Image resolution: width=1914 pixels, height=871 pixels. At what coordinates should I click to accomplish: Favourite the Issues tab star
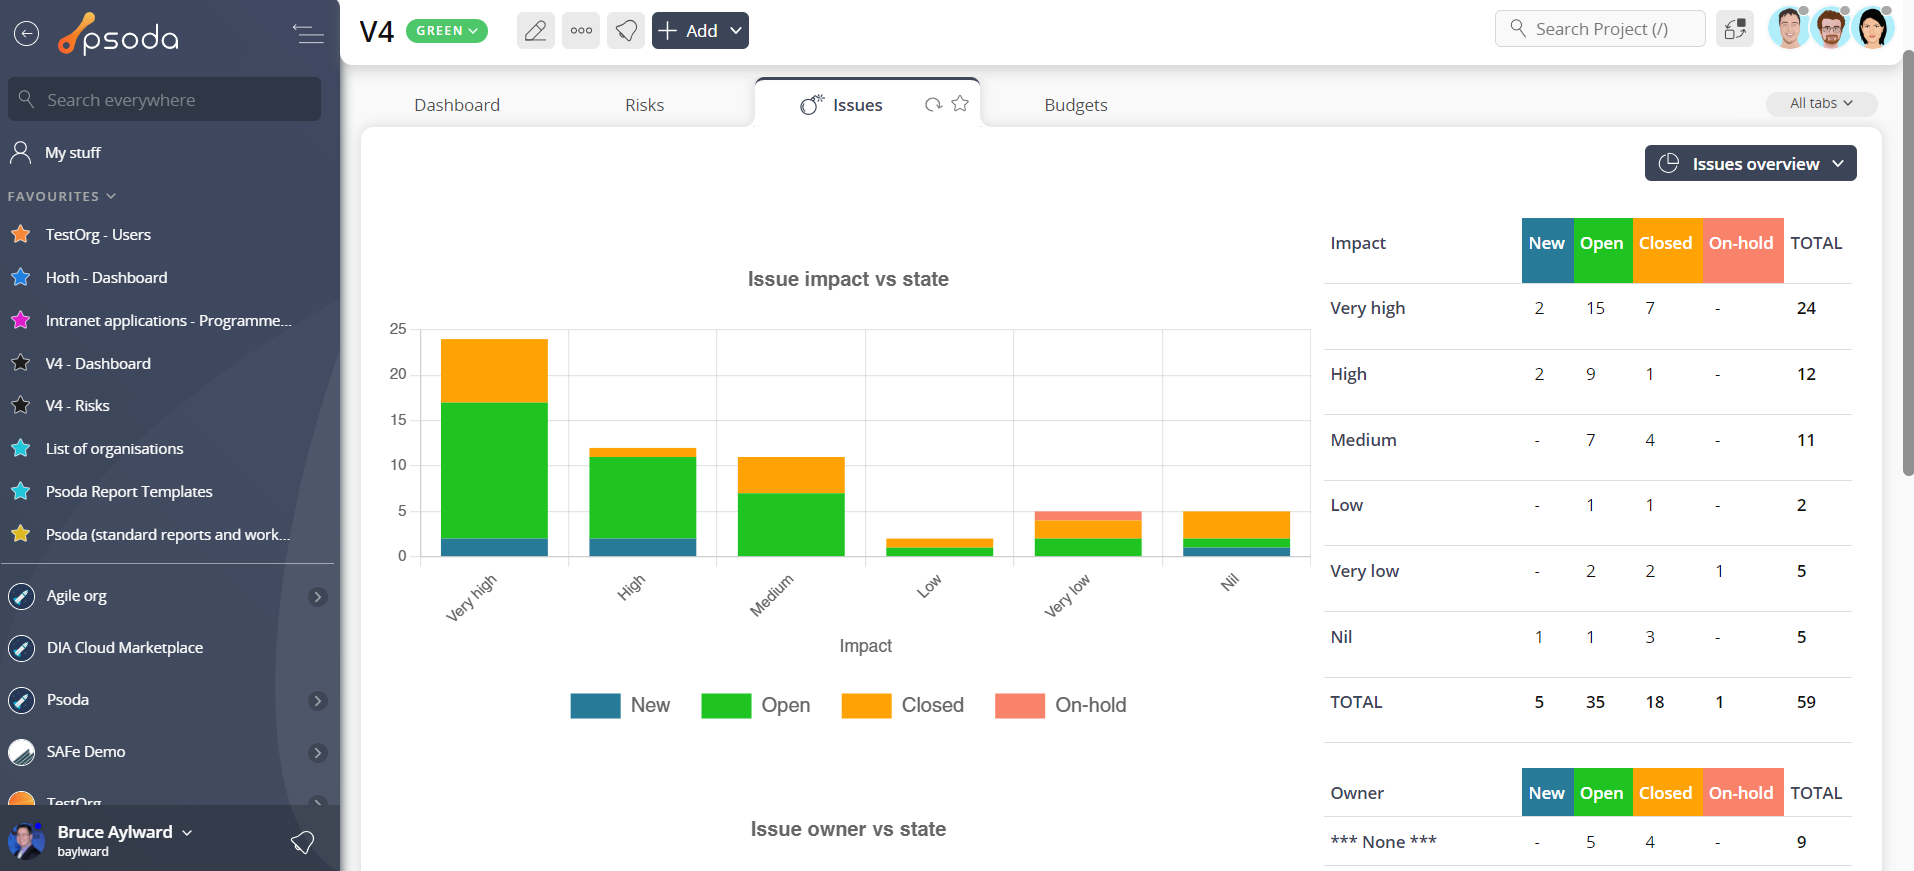[x=960, y=104]
